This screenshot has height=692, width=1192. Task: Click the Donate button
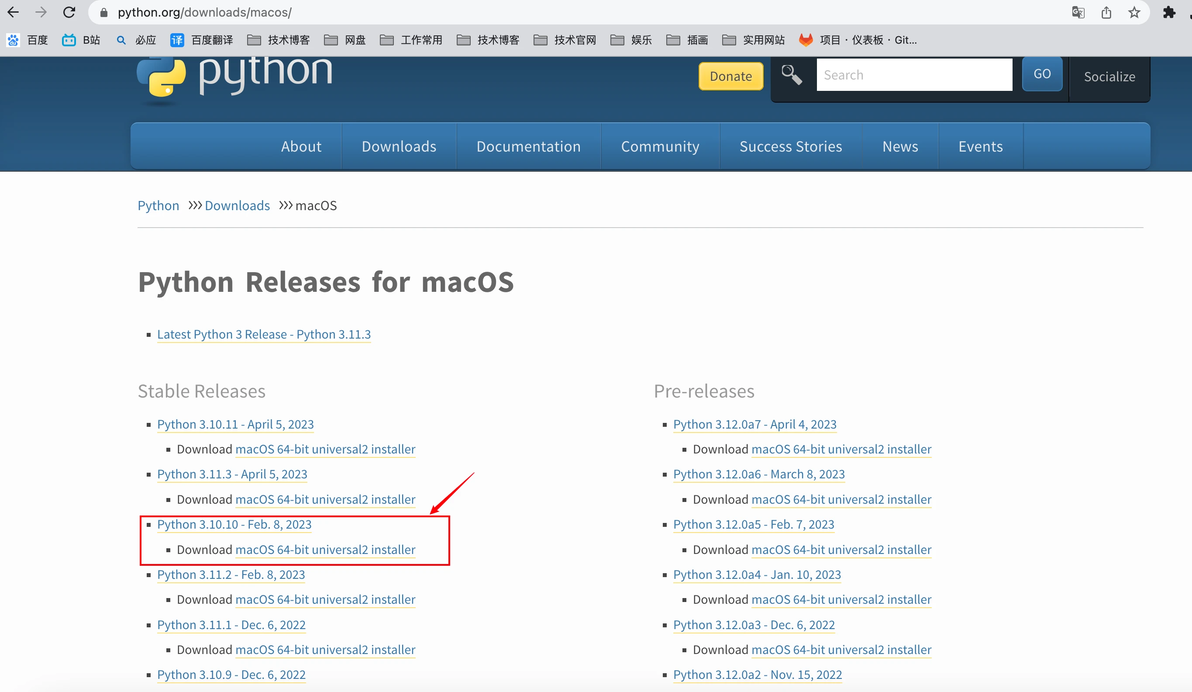tap(731, 76)
